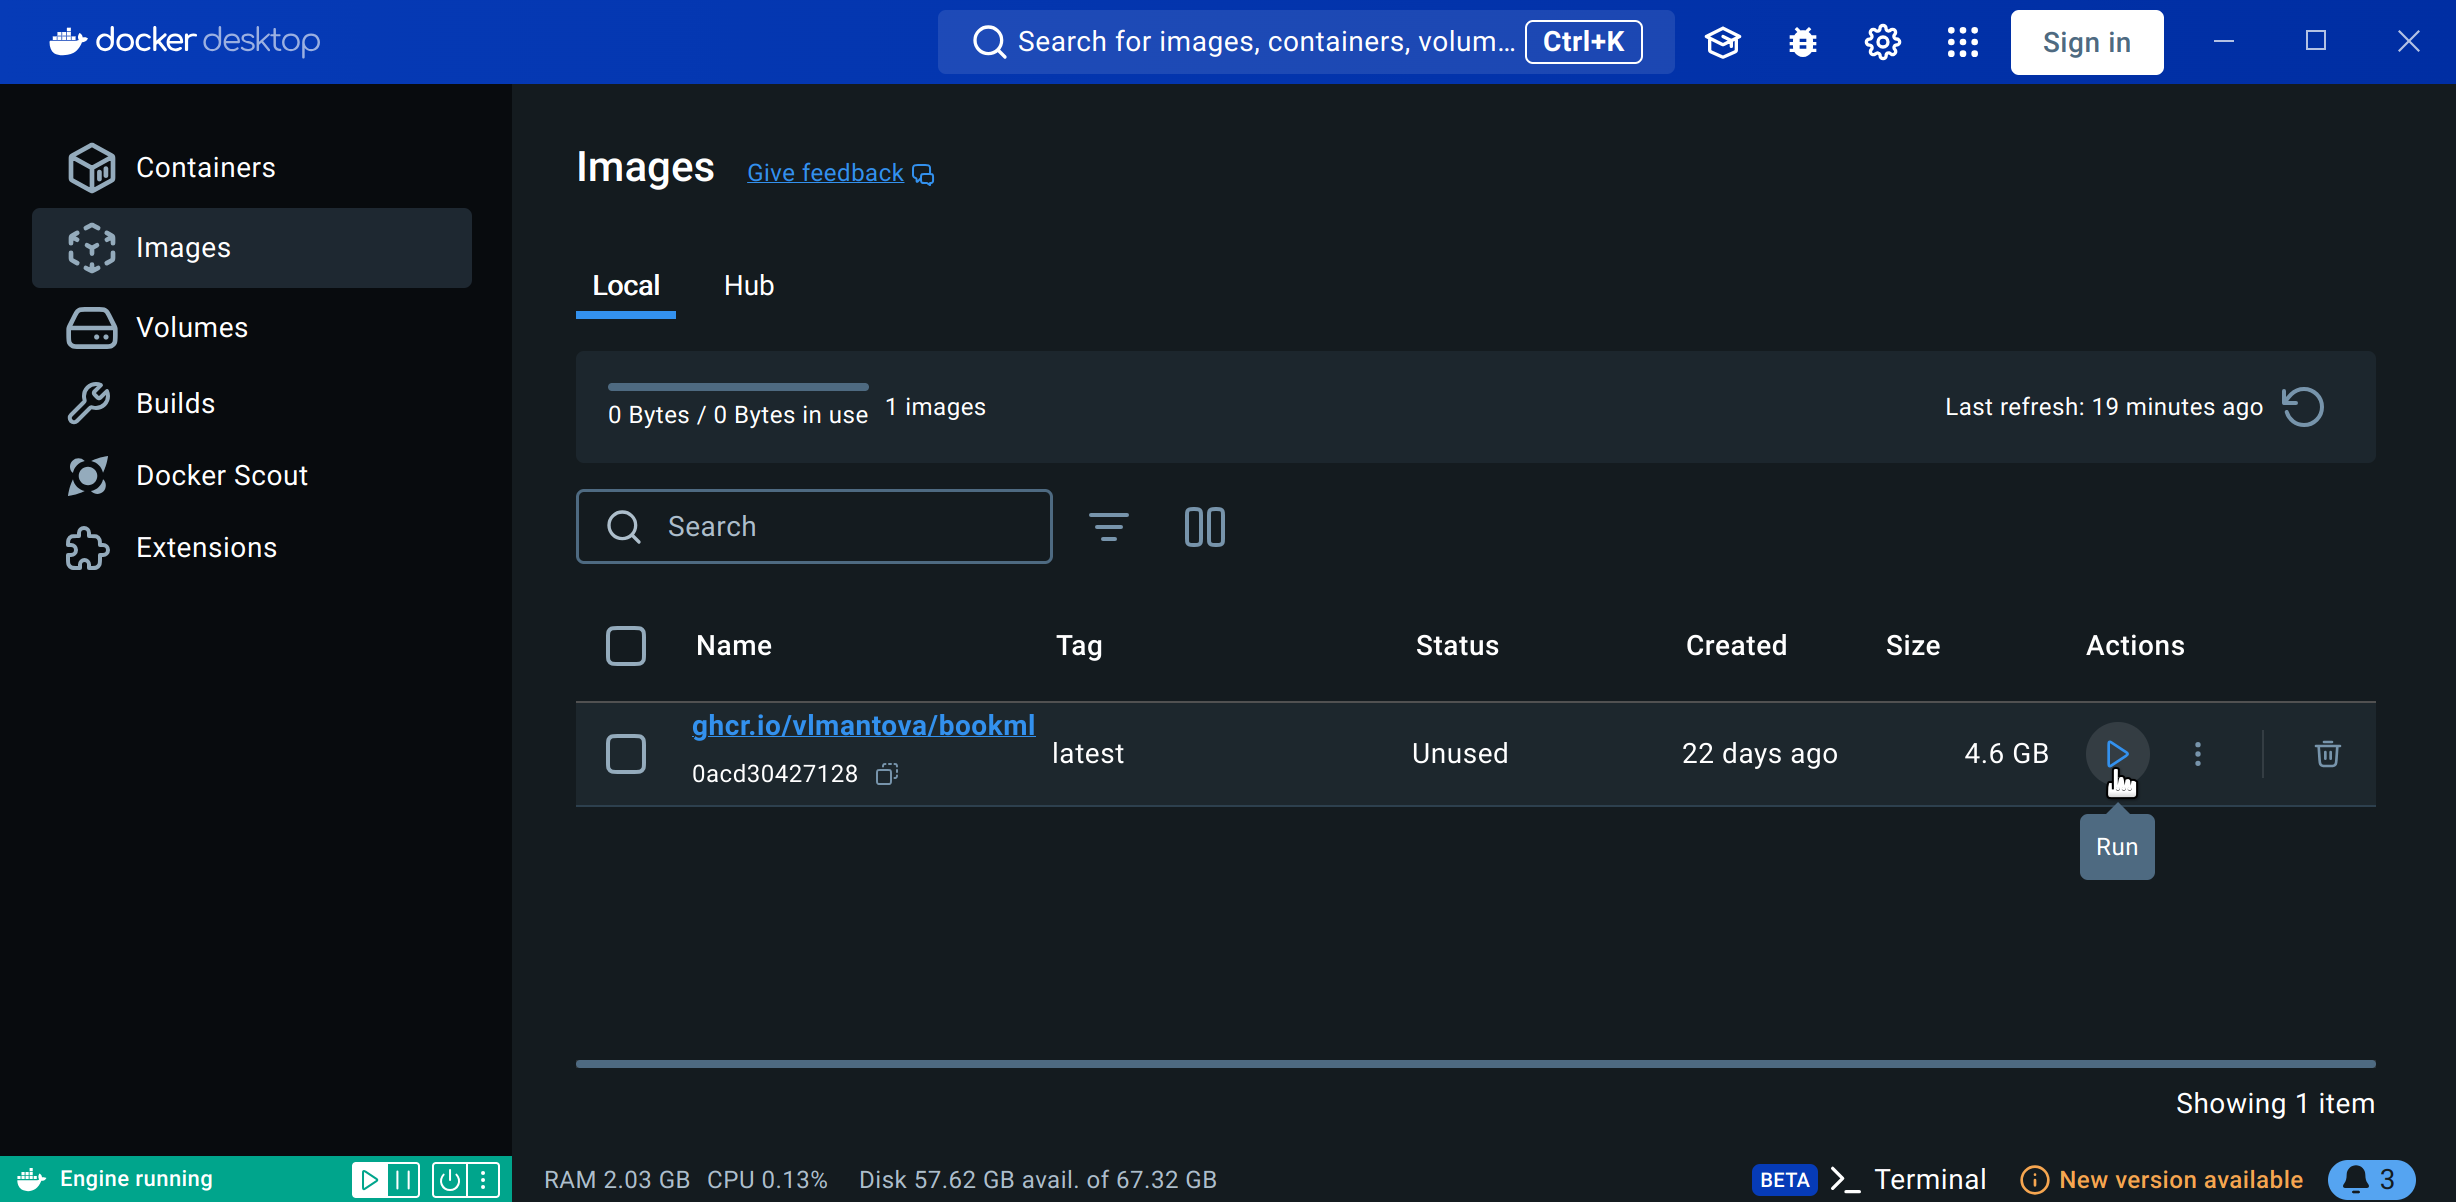Open troubleshoot bug icon
The width and height of the screenshot is (2456, 1202).
point(1803,42)
